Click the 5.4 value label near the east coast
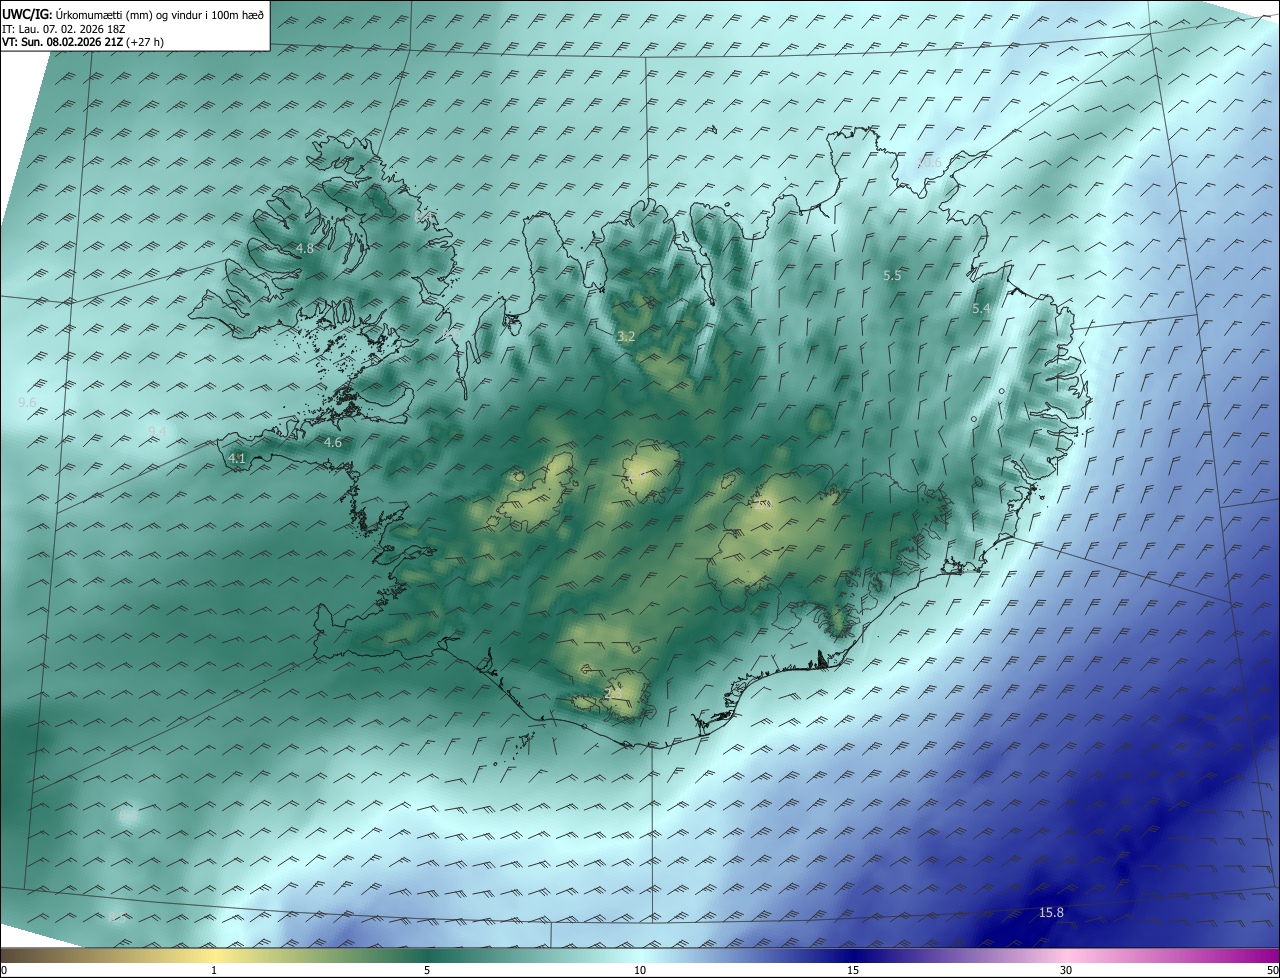The height and width of the screenshot is (978, 1280). [x=981, y=309]
